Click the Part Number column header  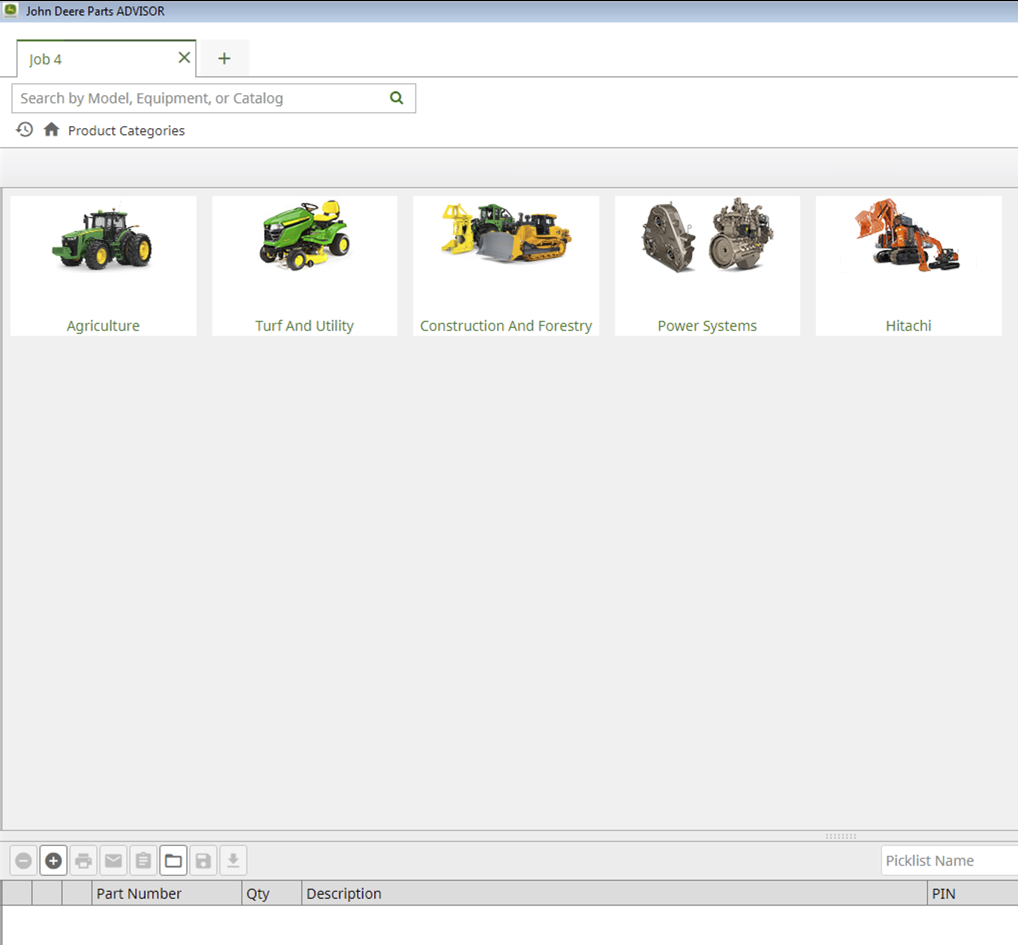click(x=166, y=894)
